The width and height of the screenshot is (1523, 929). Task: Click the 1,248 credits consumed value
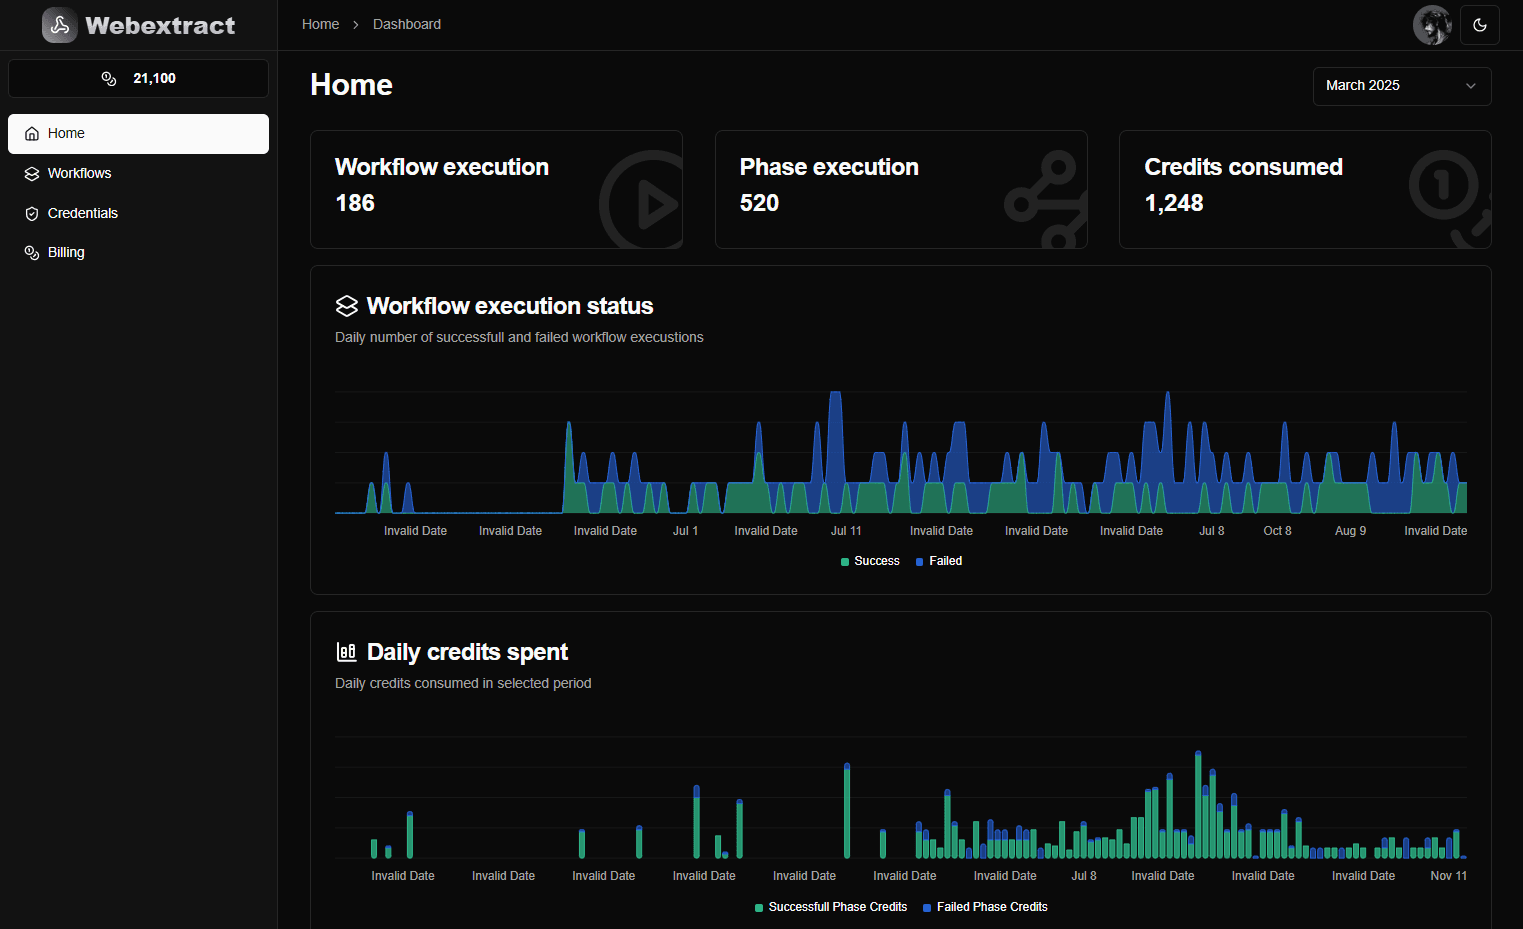point(1174,203)
